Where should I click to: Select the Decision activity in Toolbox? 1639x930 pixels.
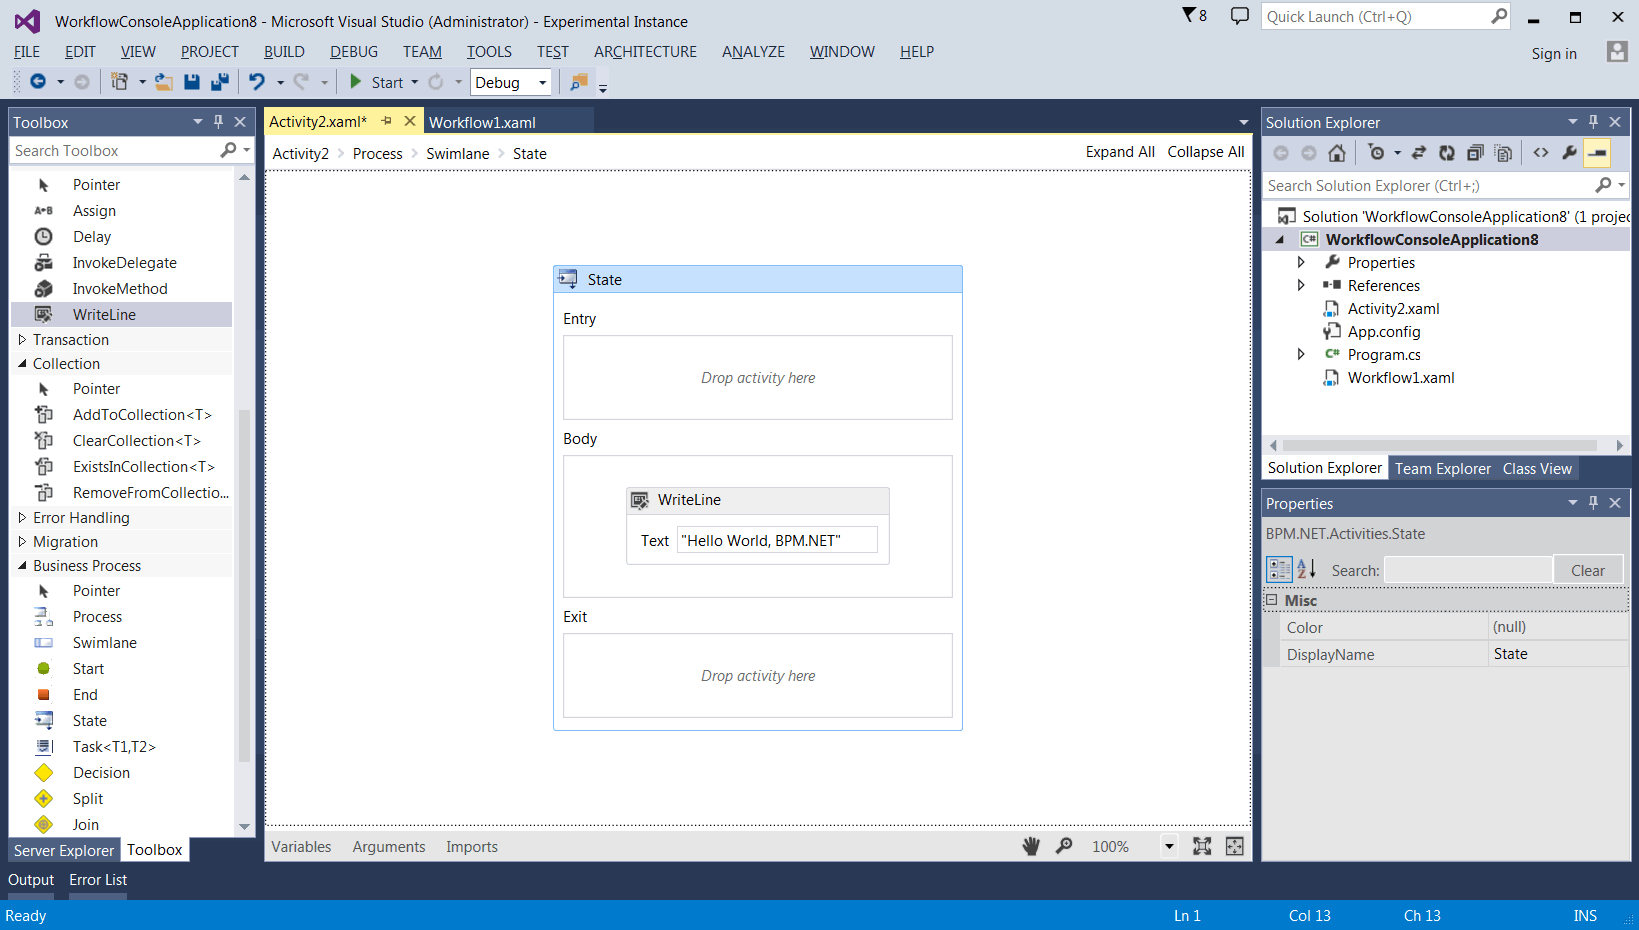click(101, 773)
